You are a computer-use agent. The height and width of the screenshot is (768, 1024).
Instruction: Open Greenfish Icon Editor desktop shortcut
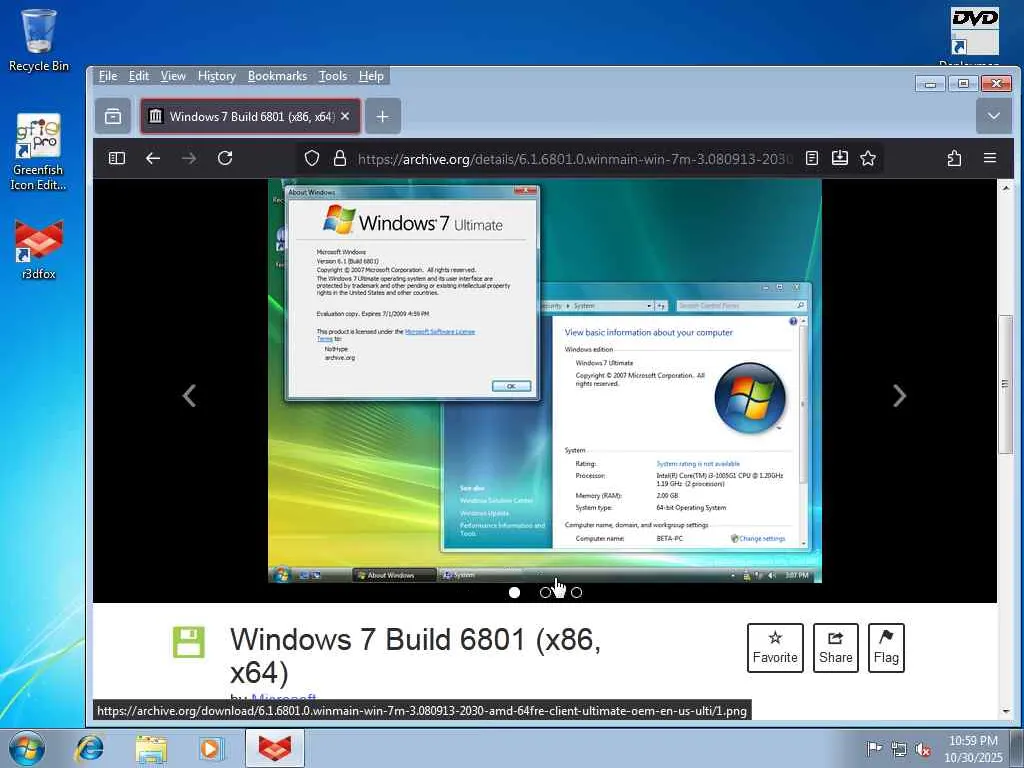(39, 152)
